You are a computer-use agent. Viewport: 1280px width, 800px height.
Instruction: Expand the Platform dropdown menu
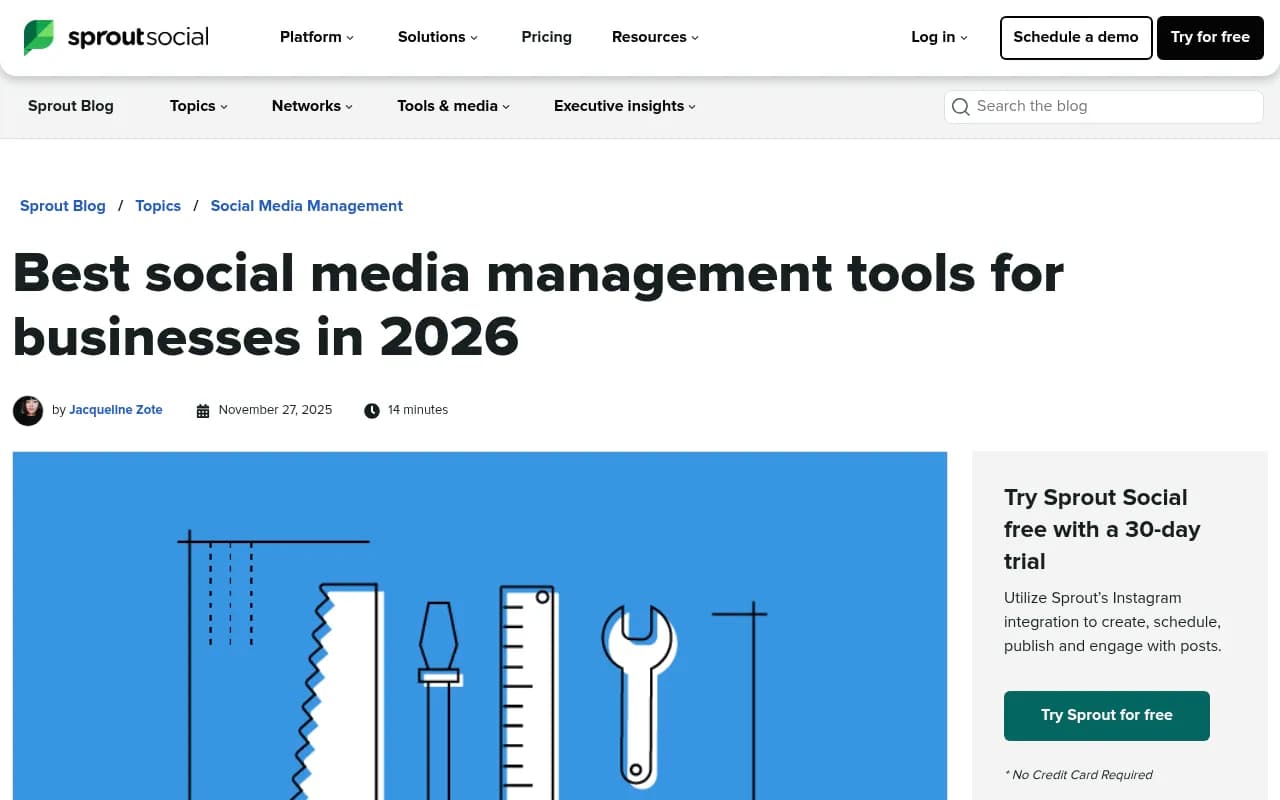317,37
